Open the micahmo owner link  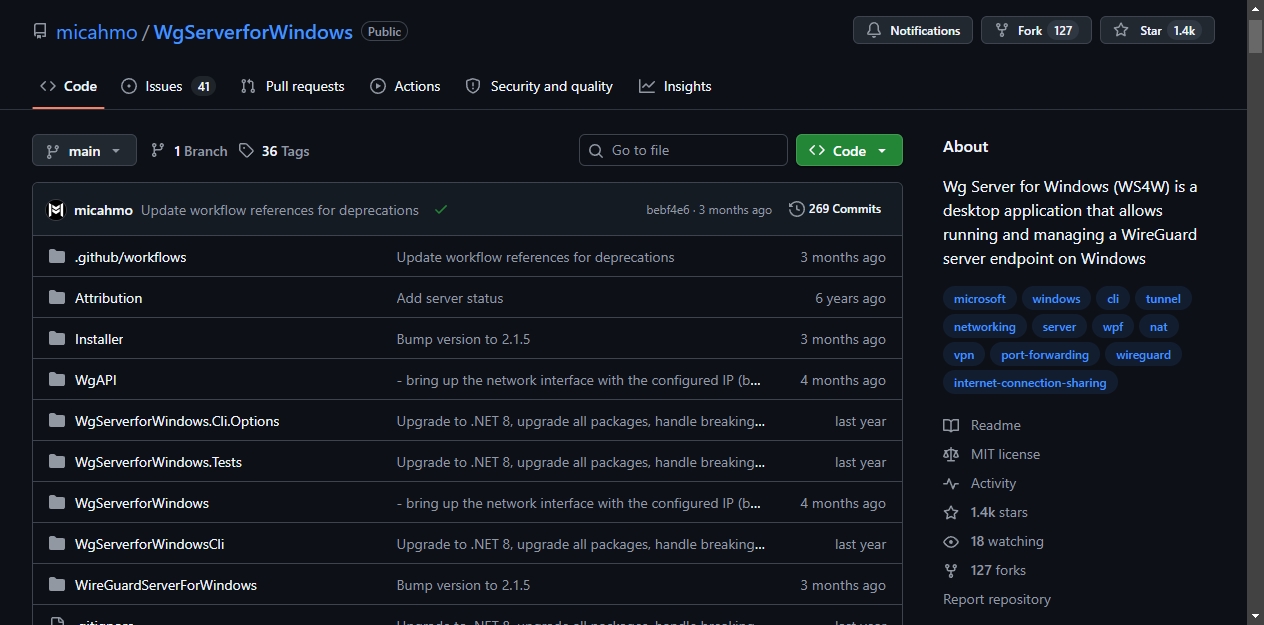[x=96, y=32]
